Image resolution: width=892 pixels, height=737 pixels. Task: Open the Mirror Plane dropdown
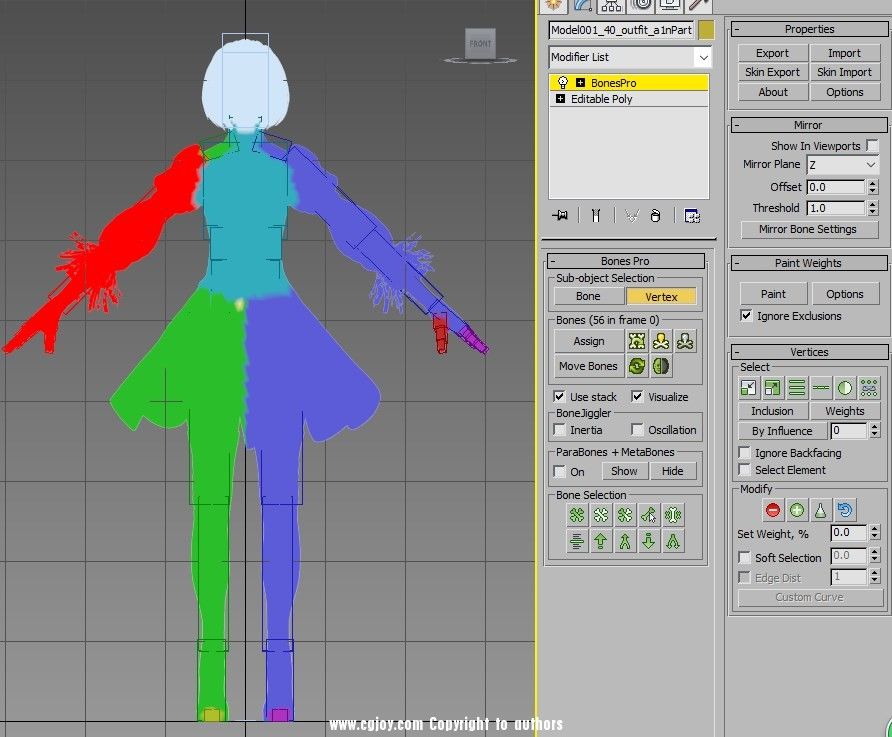click(843, 165)
